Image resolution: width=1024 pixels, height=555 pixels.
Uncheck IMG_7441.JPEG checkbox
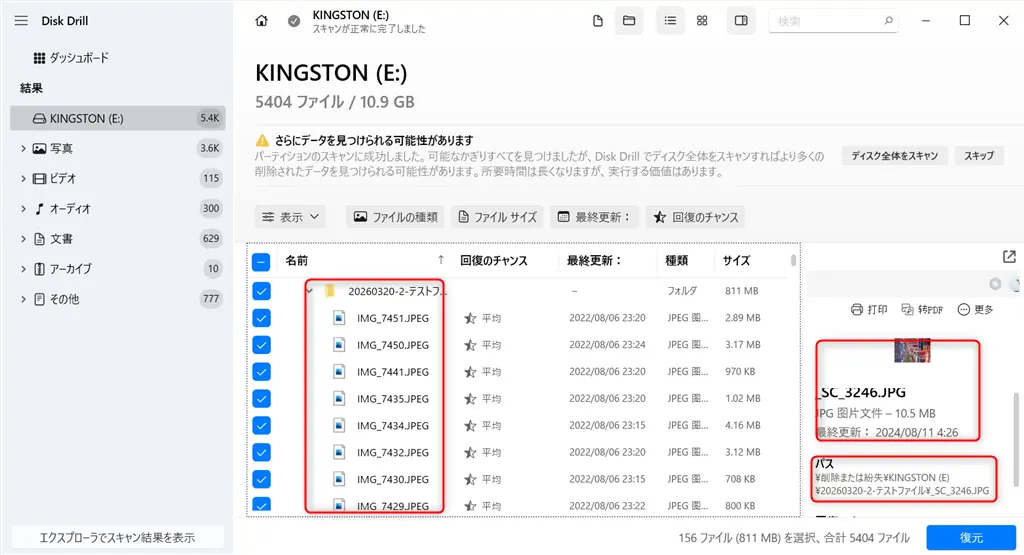pyautogui.click(x=261, y=372)
